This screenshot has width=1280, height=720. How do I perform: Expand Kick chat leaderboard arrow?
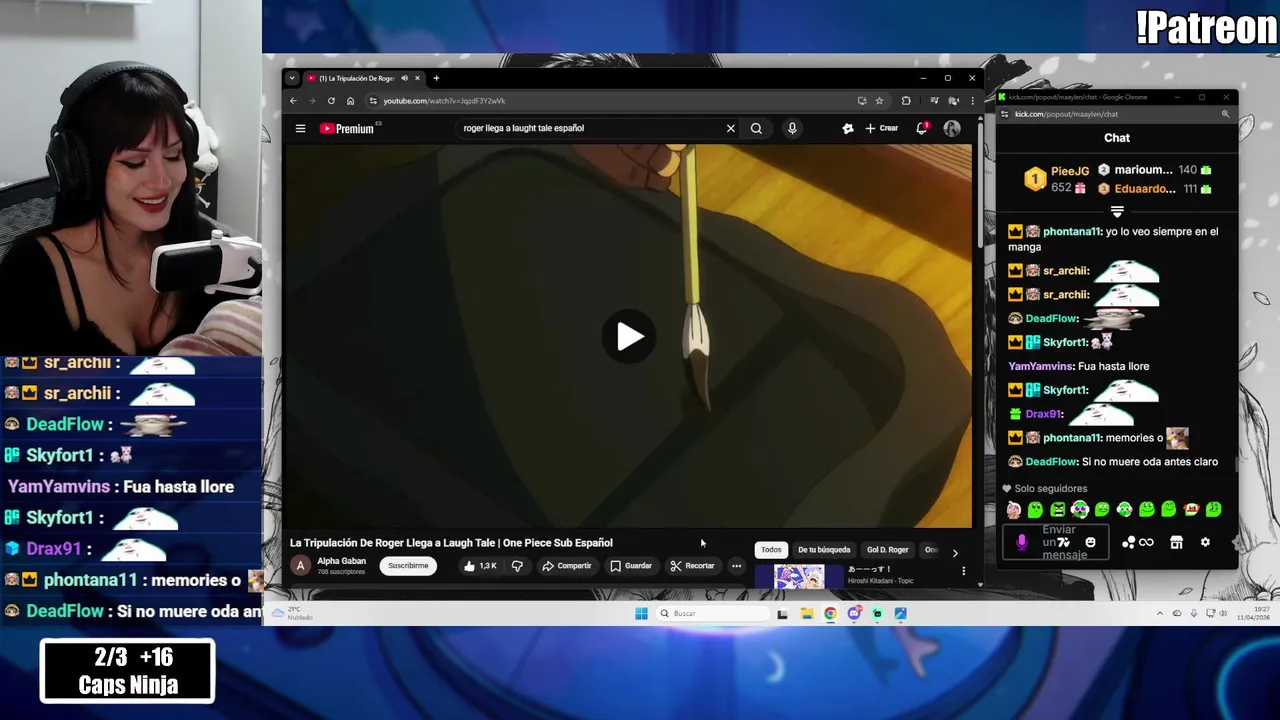(1117, 212)
